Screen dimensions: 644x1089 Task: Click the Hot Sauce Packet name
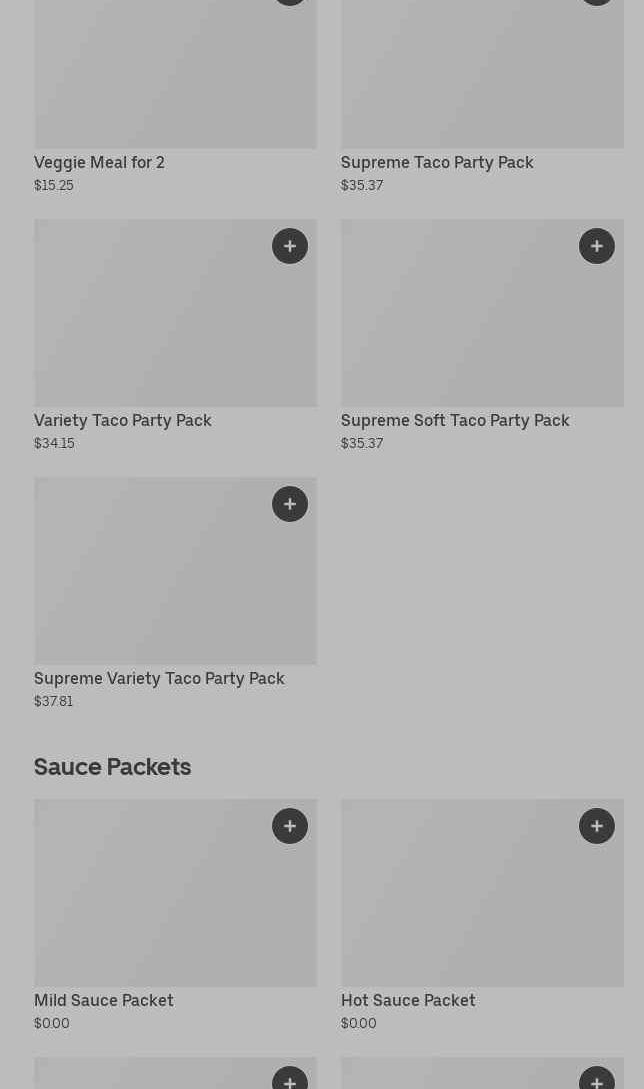408,1000
